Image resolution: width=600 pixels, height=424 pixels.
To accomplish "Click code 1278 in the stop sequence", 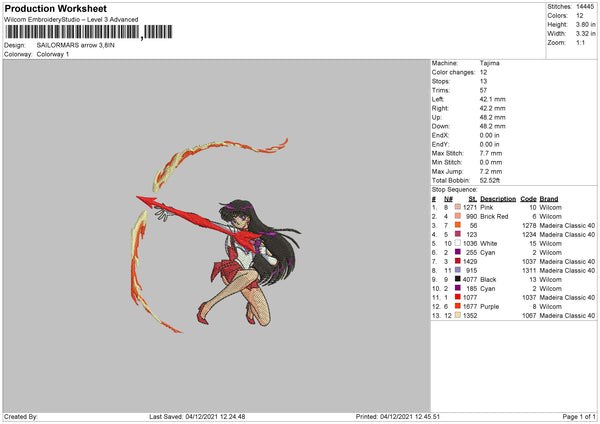I will pos(529,225).
